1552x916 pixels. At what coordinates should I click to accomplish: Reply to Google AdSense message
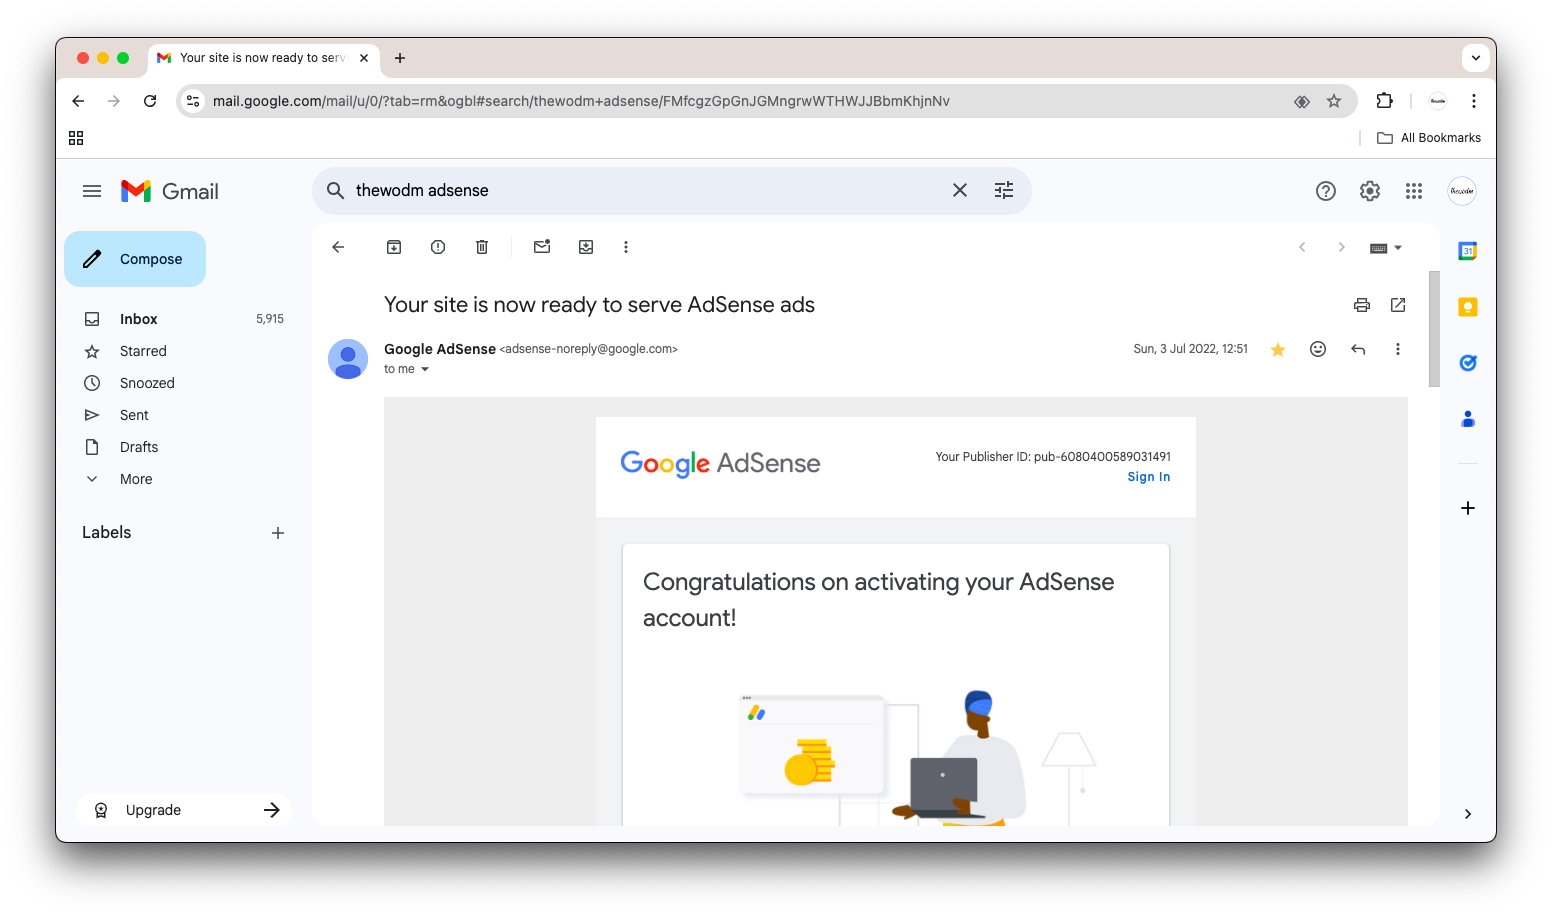1358,349
